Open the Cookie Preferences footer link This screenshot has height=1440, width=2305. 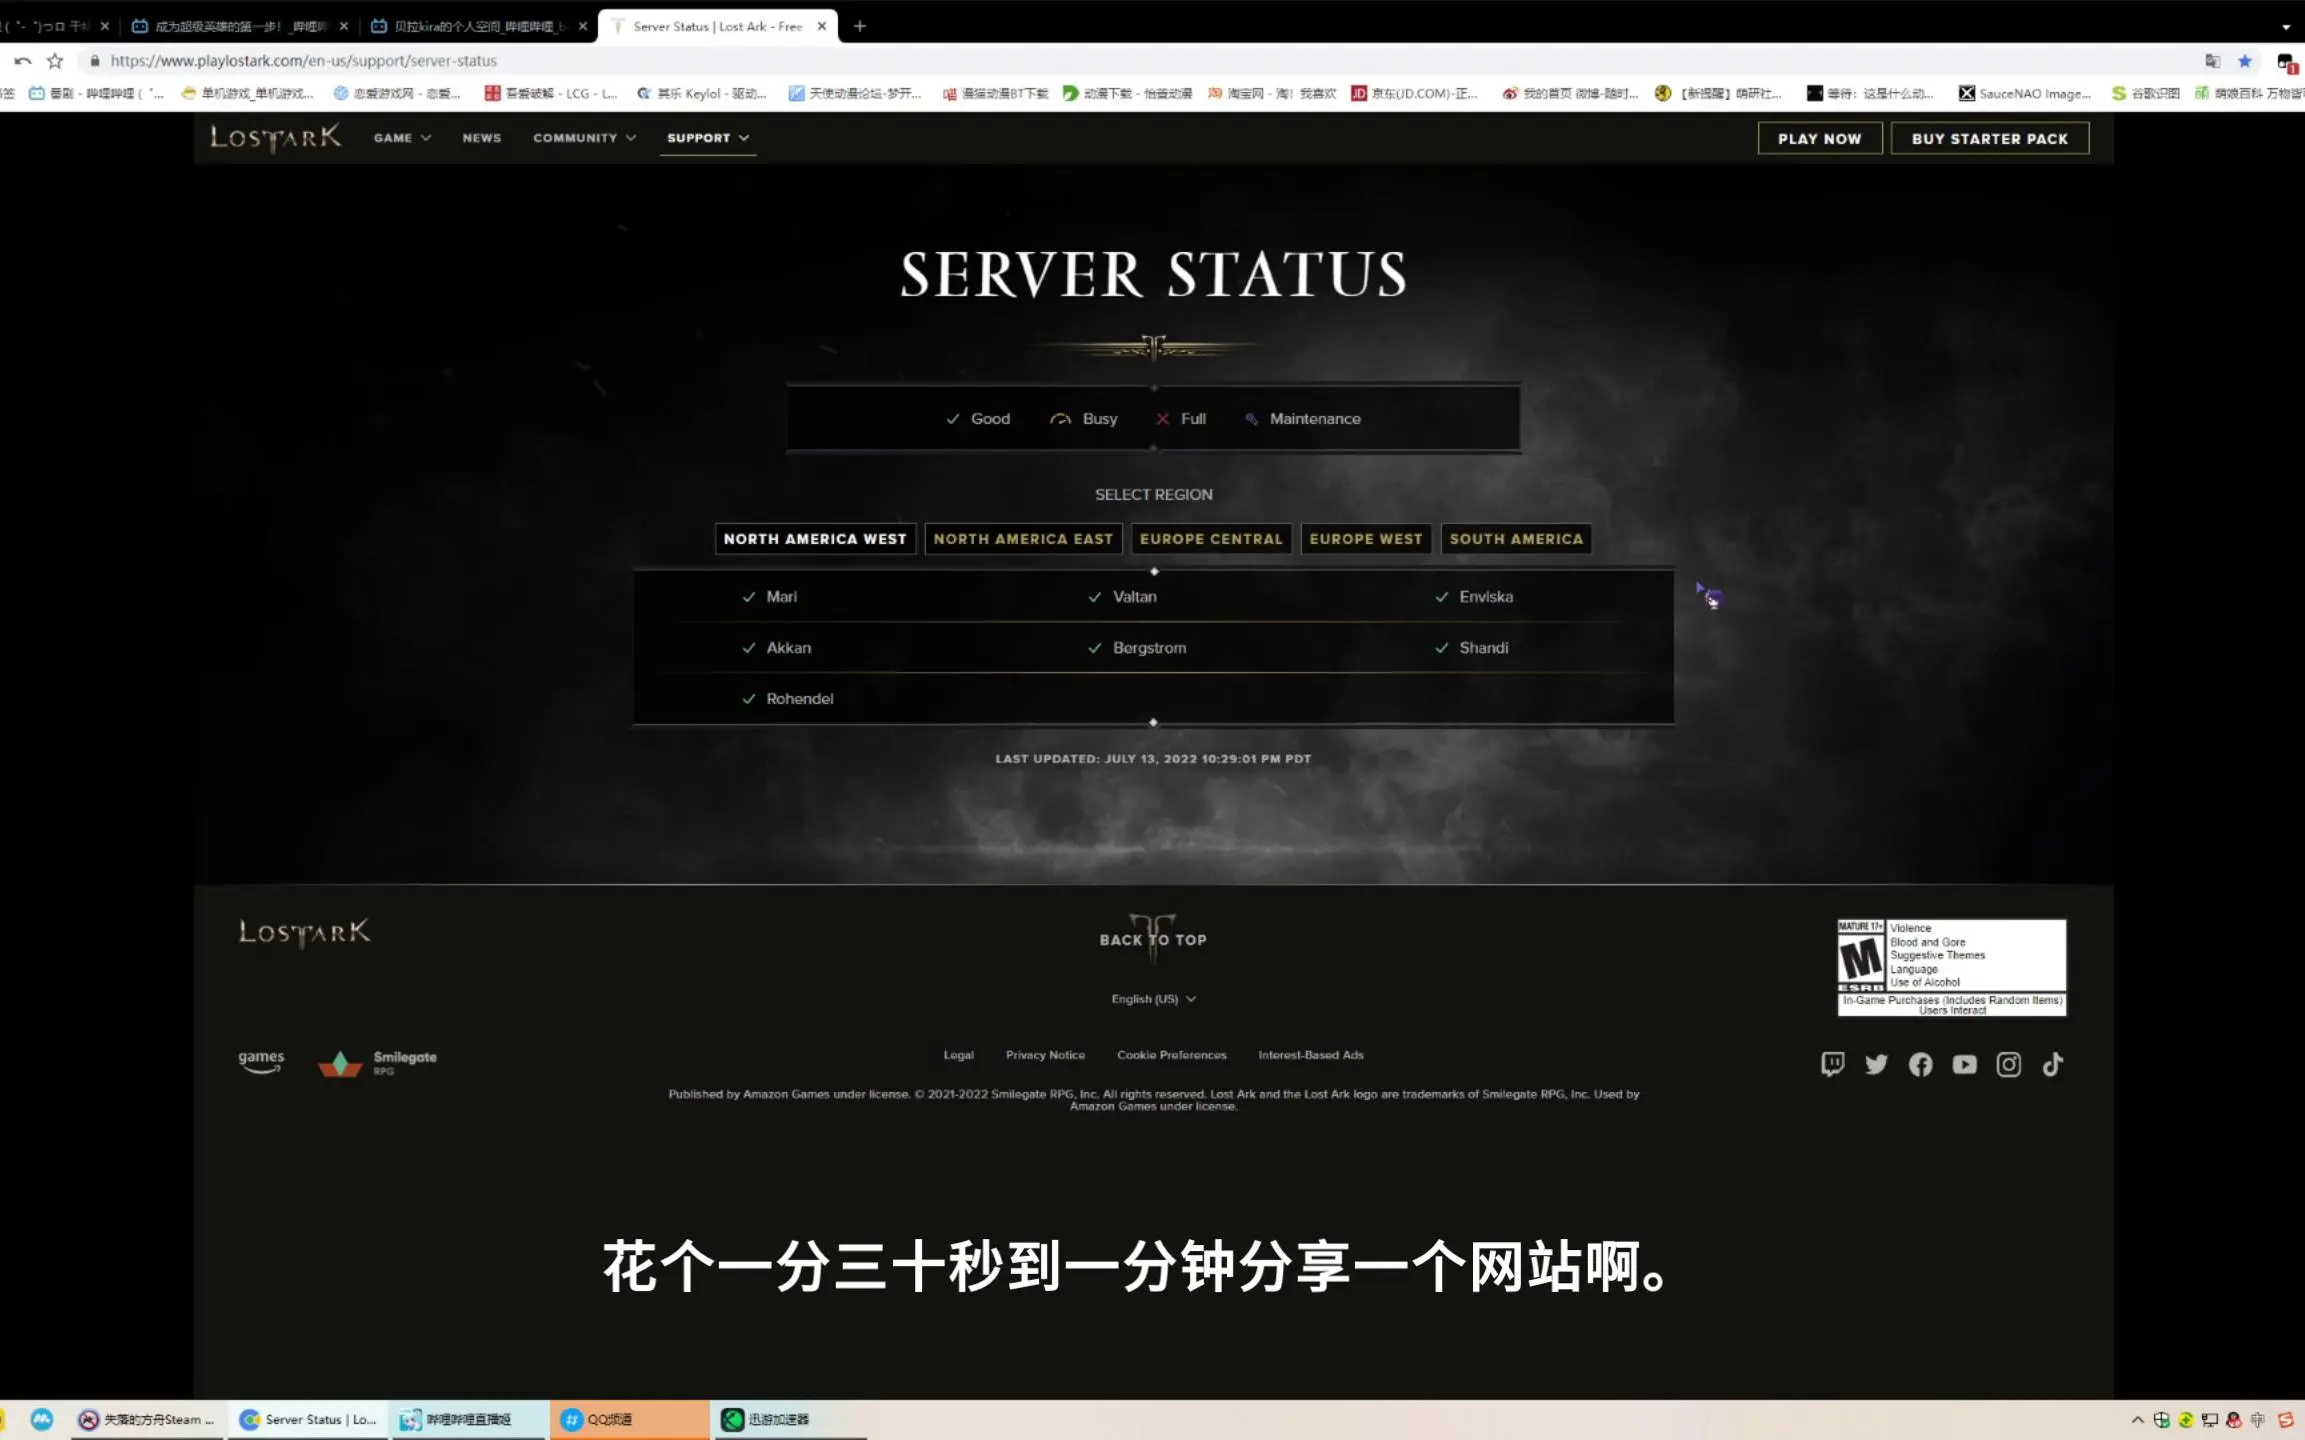(x=1171, y=1055)
